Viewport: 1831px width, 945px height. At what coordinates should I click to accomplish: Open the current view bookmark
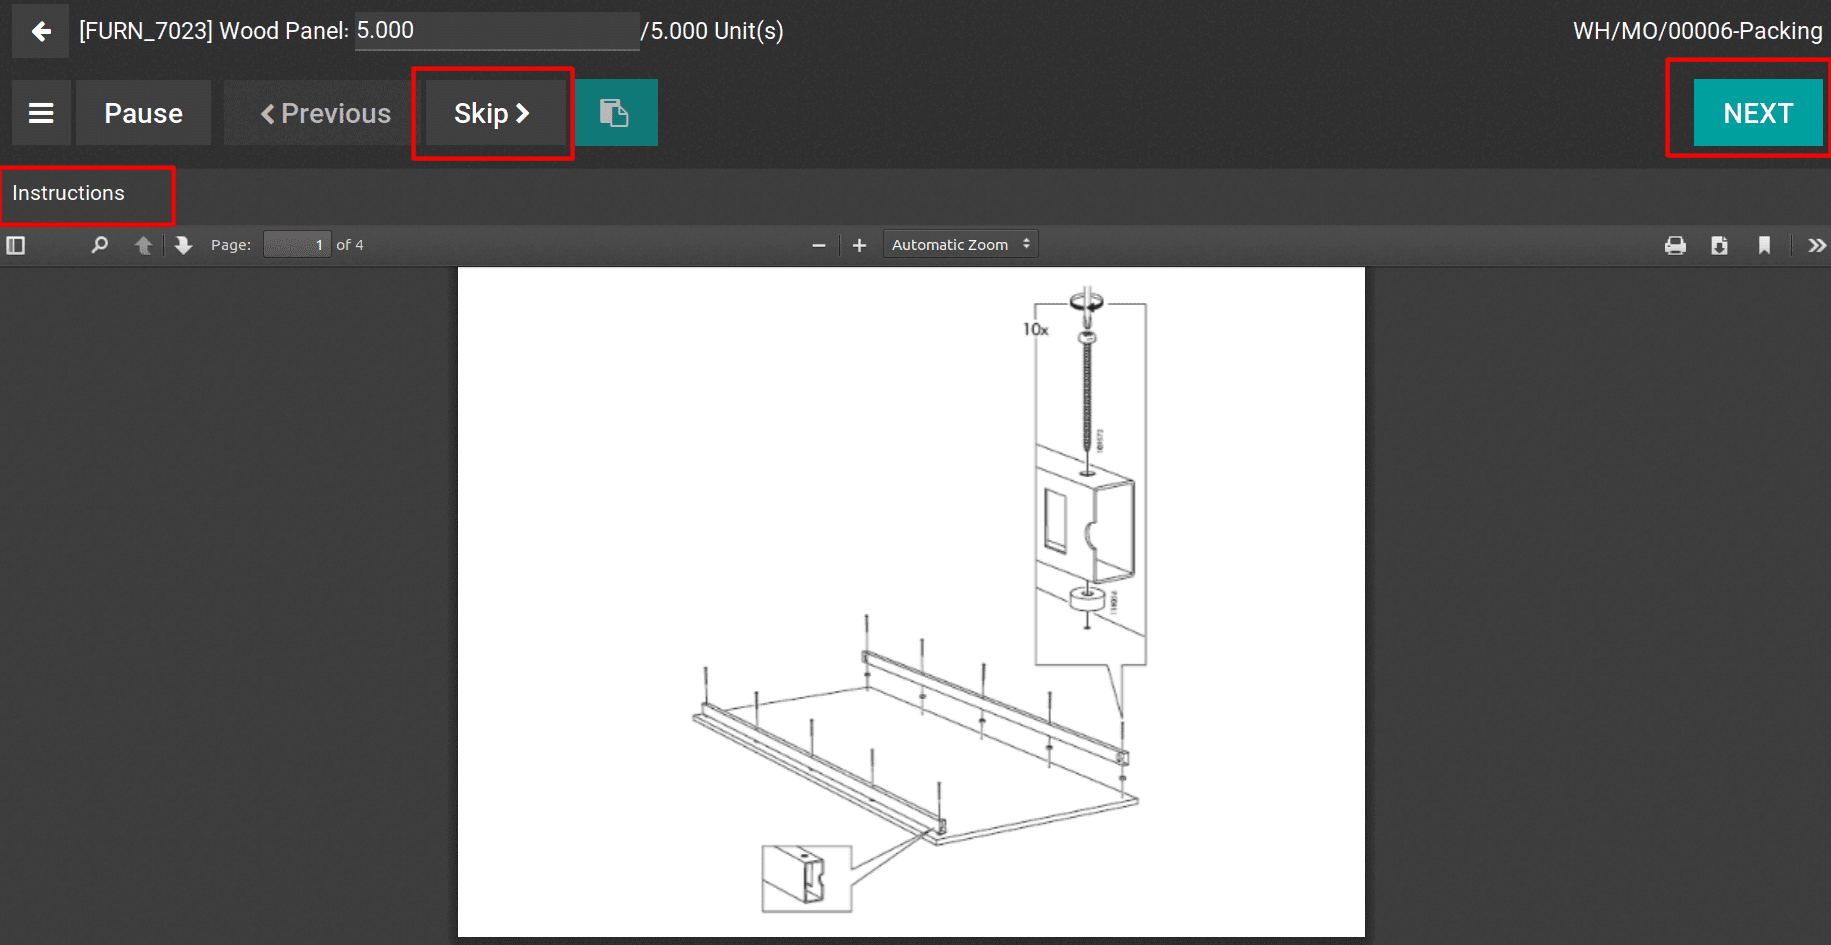point(1764,245)
